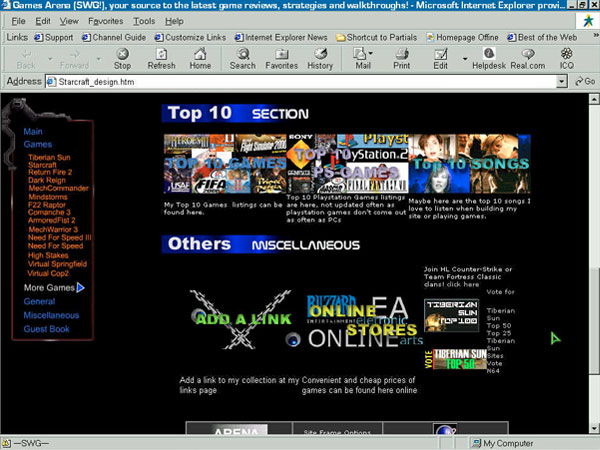The width and height of the screenshot is (600, 450).
Task: Open the Mail button dropdown arrow
Action: (x=370, y=54)
